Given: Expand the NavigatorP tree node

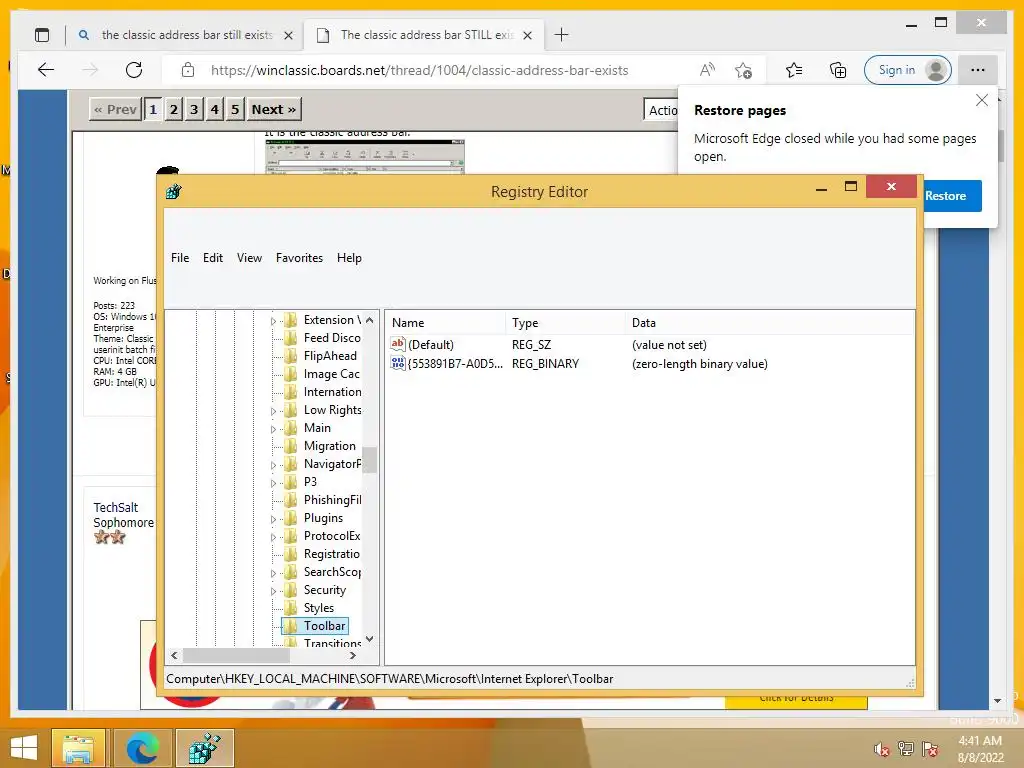Looking at the screenshot, I should point(274,465).
